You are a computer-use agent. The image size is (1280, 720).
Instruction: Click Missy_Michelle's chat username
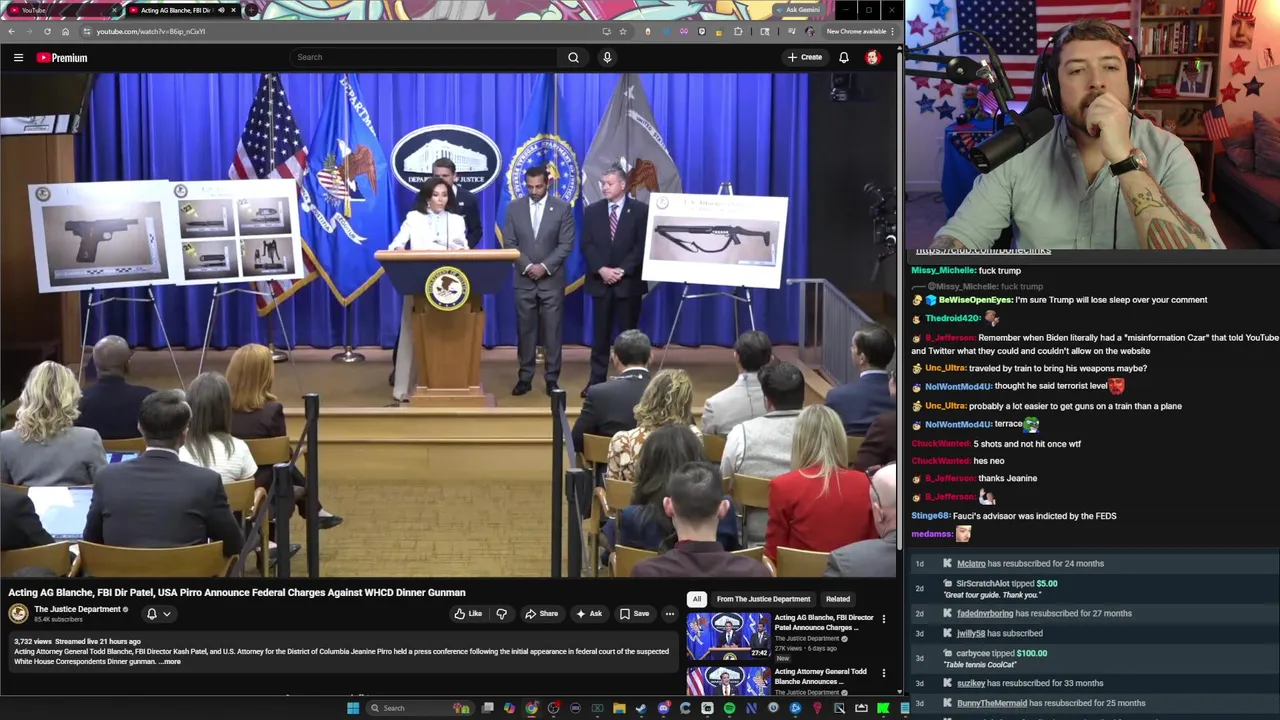(943, 270)
